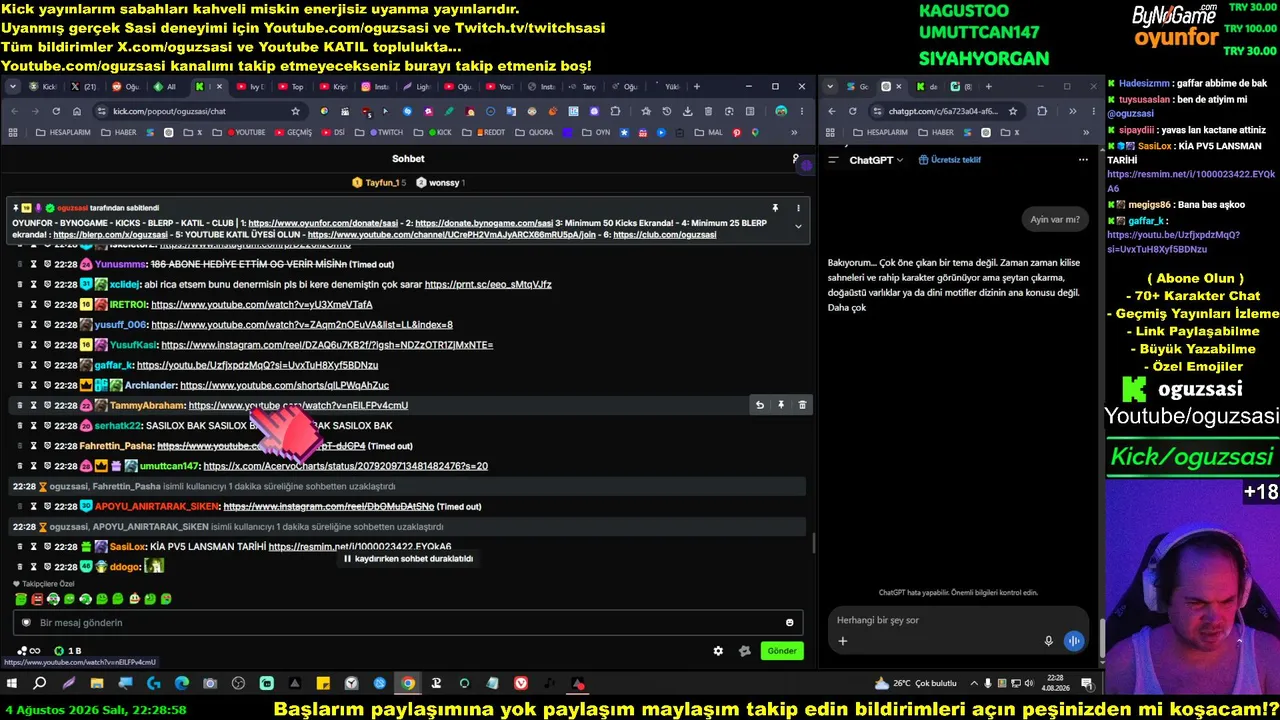Screen dimensions: 1280x720
Task: Start ChatGPT microphone dictation
Action: 1048,641
